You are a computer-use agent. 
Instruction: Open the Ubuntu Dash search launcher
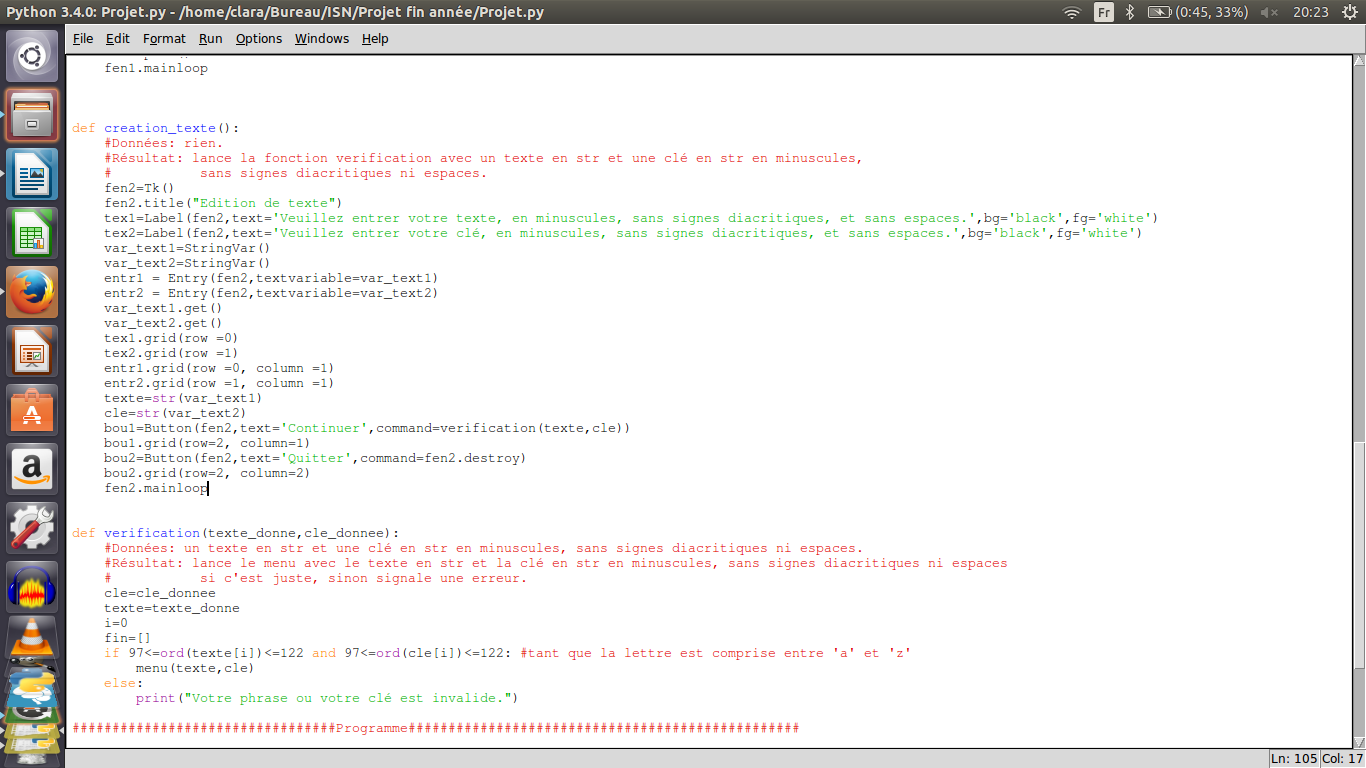pos(32,56)
